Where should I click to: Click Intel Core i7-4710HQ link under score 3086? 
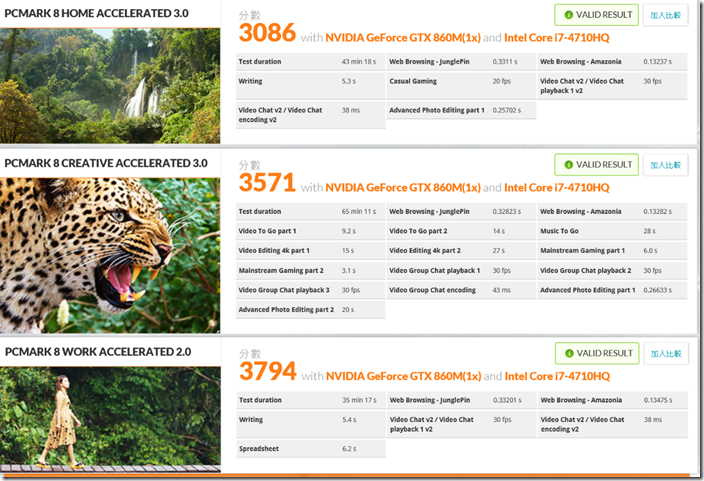pyautogui.click(x=557, y=38)
